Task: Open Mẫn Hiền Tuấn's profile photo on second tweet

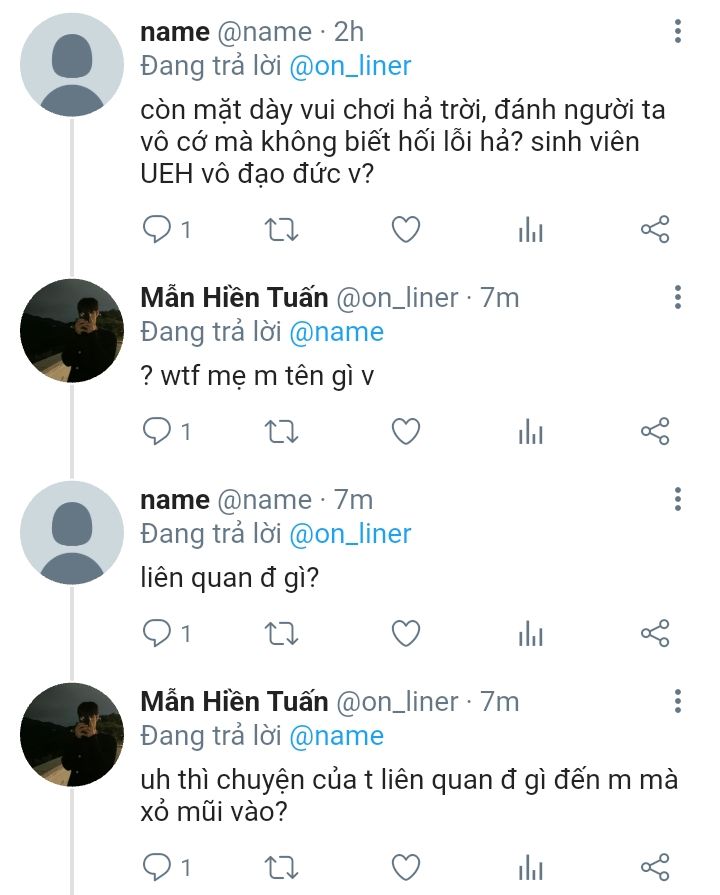Action: coord(71,330)
